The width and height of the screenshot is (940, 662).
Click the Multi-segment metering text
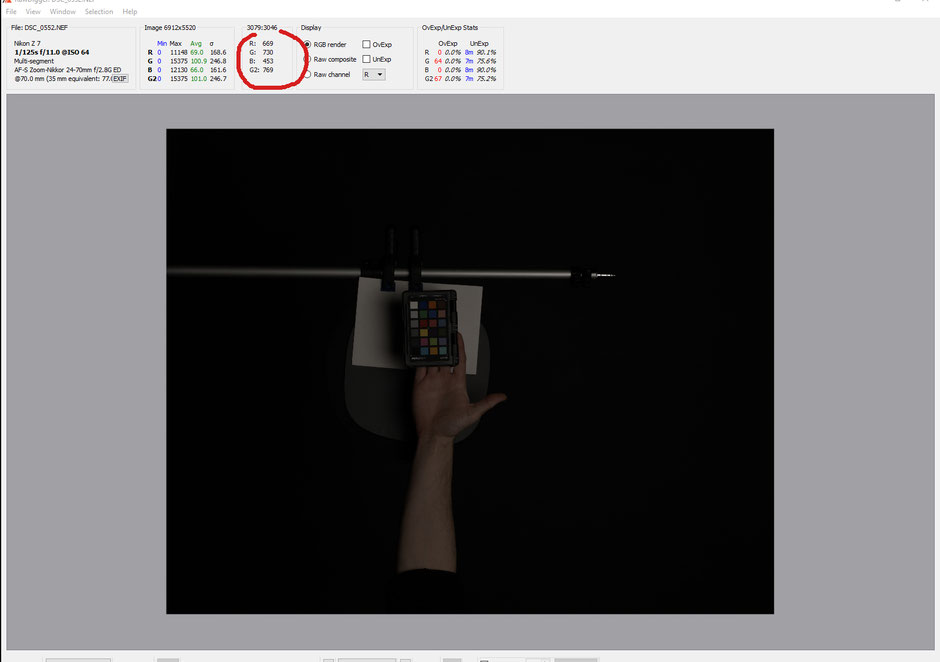point(34,61)
